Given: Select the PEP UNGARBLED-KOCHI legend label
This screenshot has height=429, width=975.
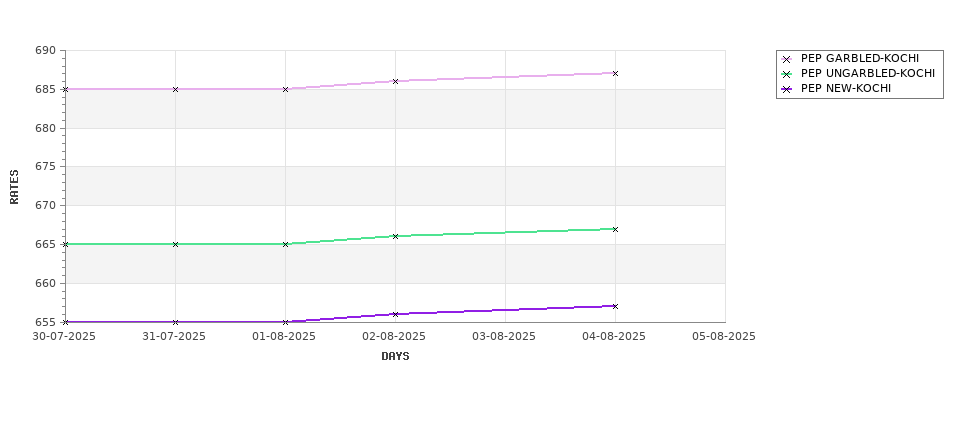Looking at the screenshot, I should (867, 74).
